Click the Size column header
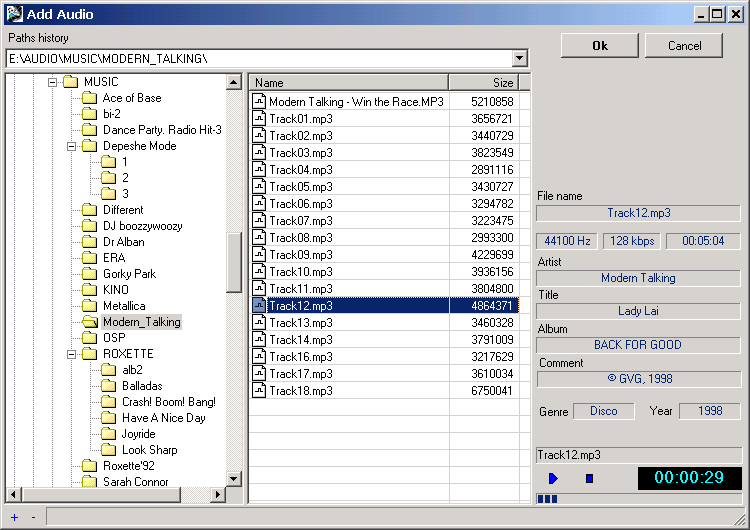 [484, 83]
